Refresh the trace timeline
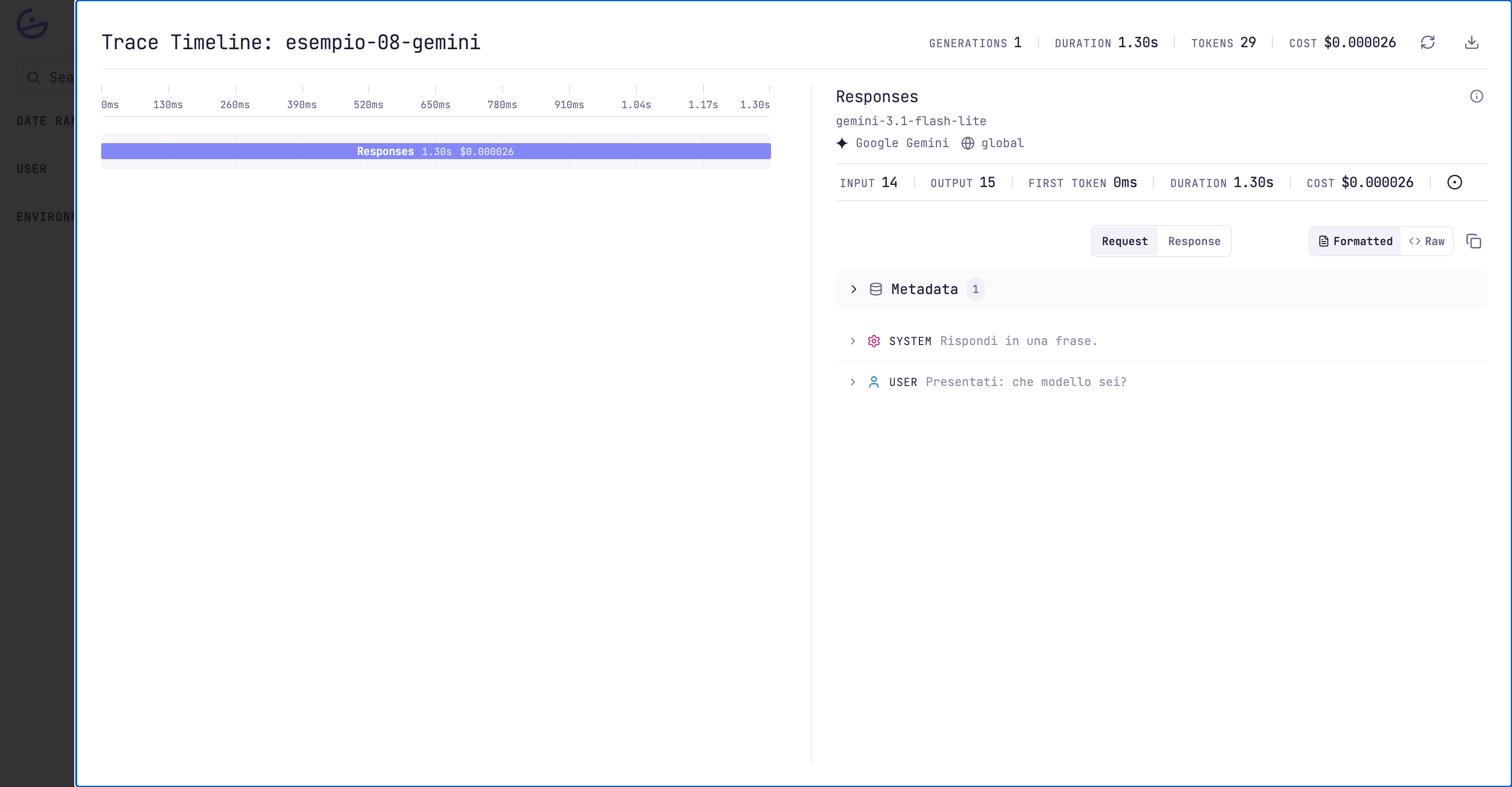Viewport: 1512px width, 787px height. click(1428, 42)
